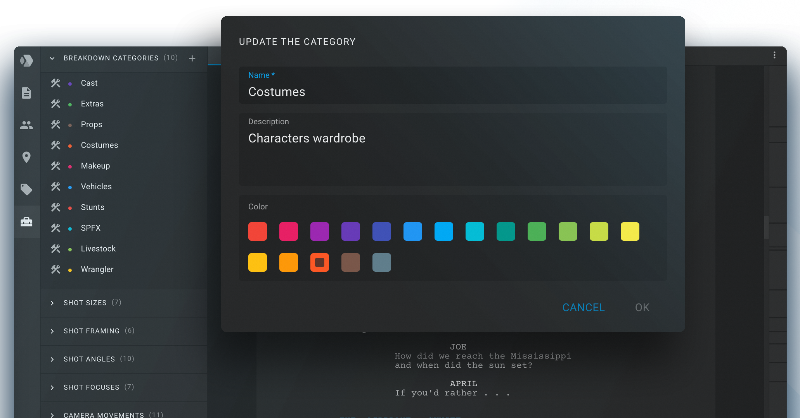Select the Wrangler category
This screenshot has width=800, height=418.
pos(96,269)
